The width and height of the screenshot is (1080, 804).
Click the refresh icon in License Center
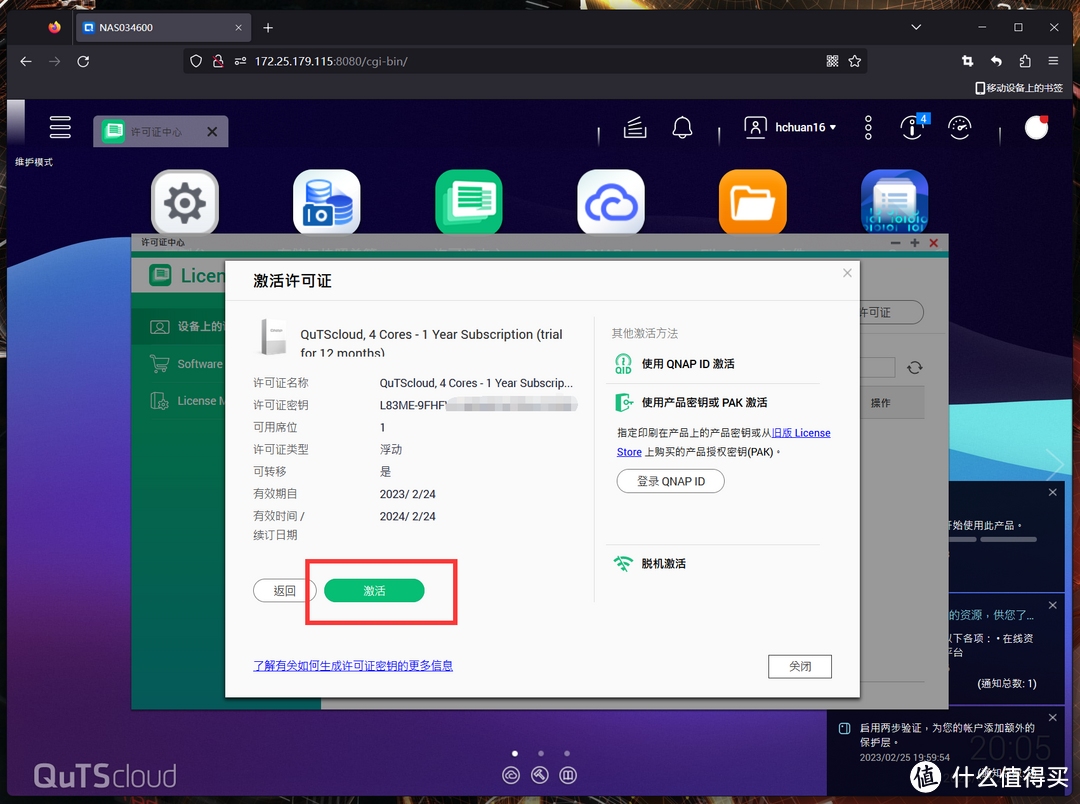pyautogui.click(x=915, y=367)
